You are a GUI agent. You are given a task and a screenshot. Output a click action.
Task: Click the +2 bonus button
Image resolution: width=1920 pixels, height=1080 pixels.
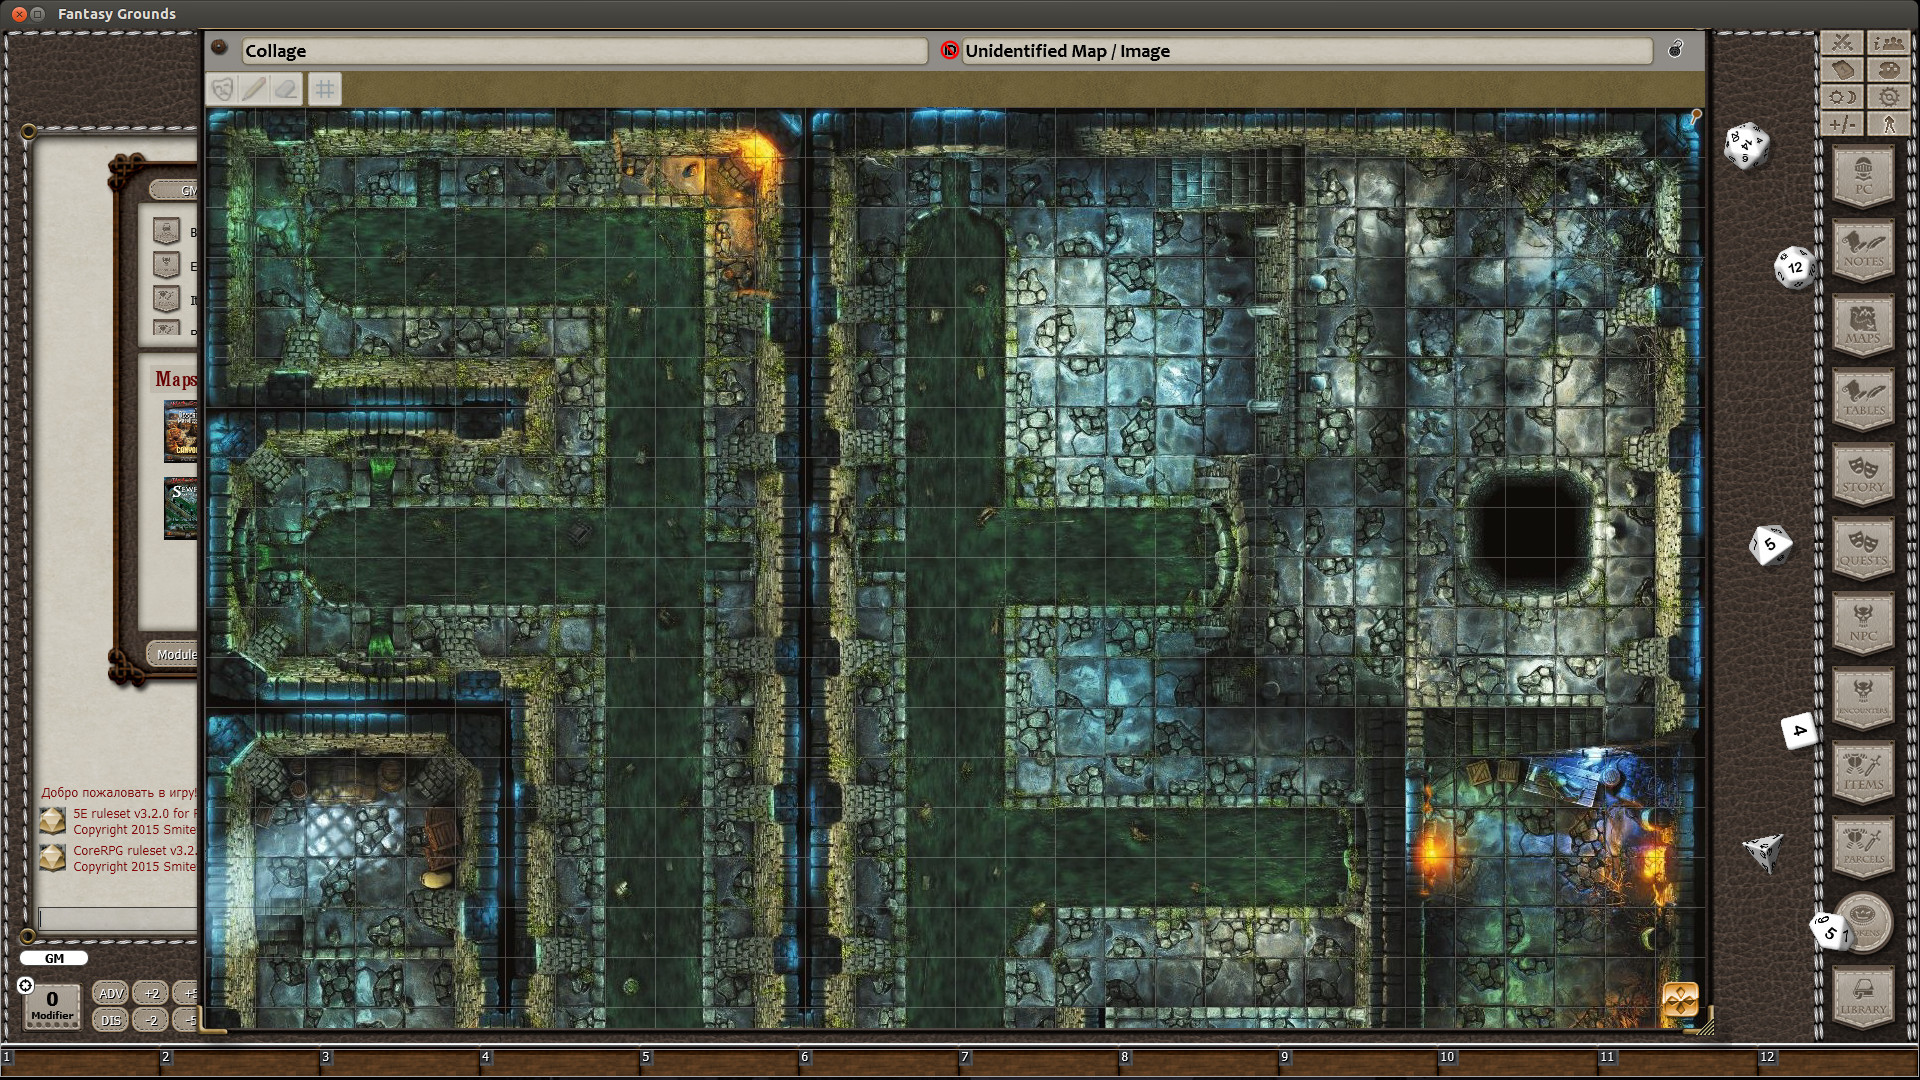pyautogui.click(x=151, y=994)
